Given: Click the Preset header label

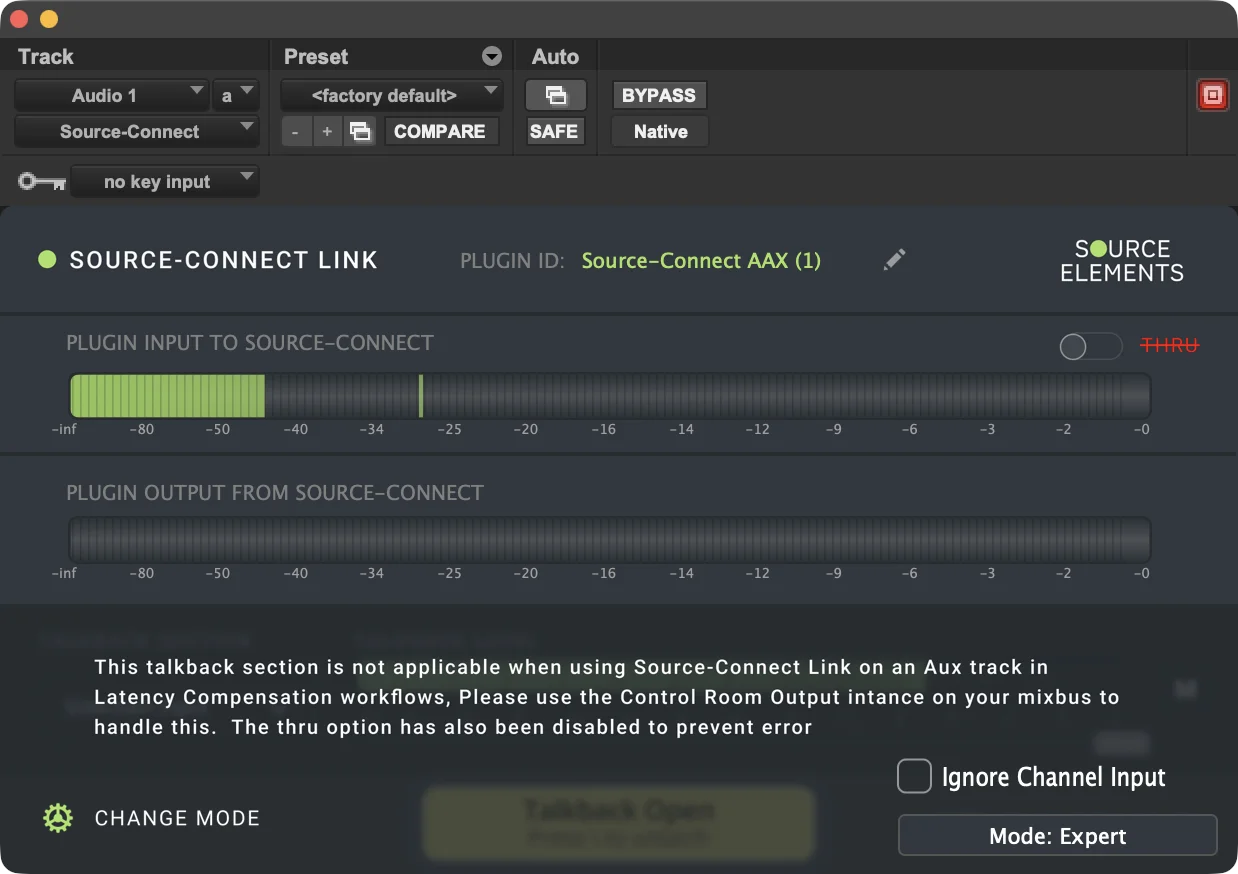Looking at the screenshot, I should coord(316,57).
